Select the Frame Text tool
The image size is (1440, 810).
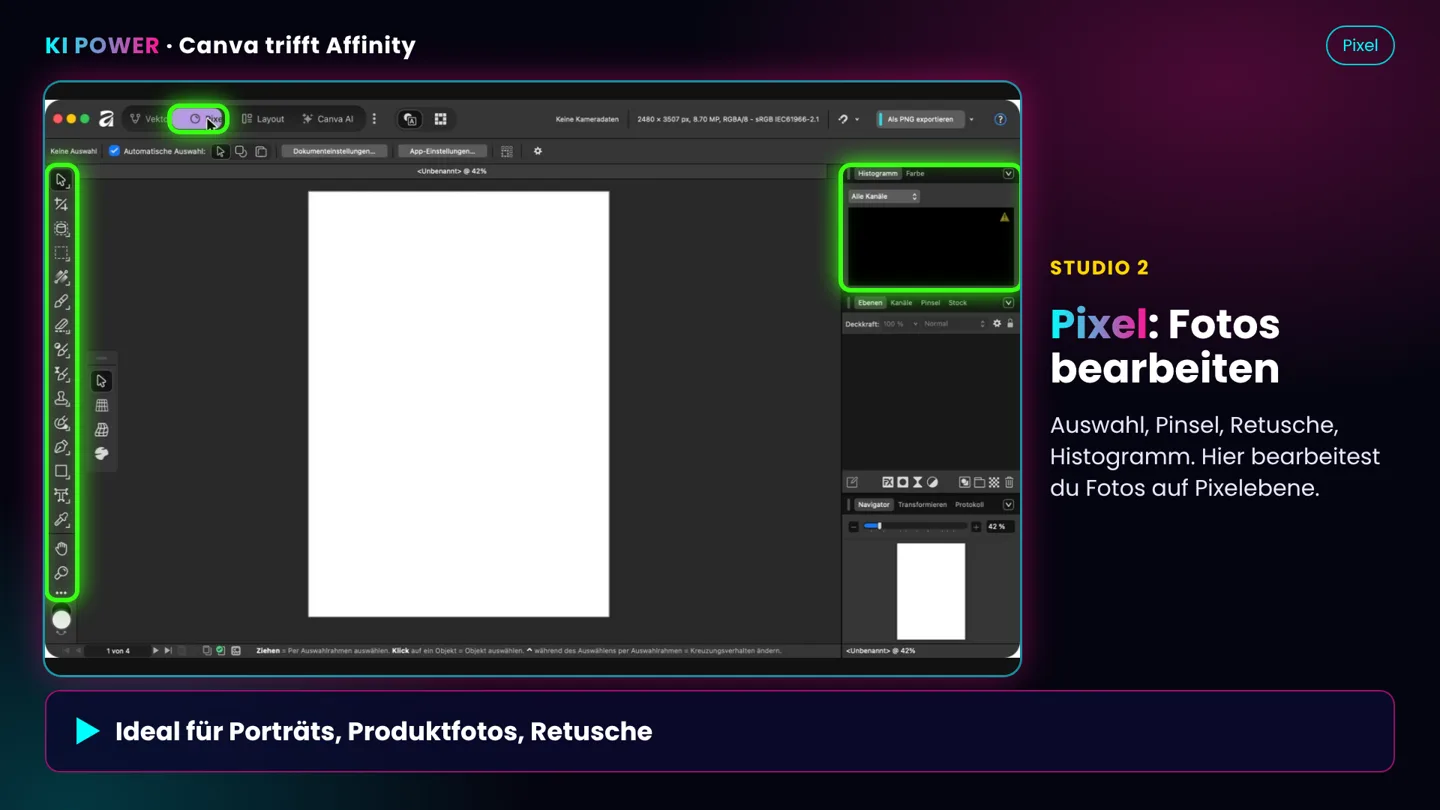[61, 496]
